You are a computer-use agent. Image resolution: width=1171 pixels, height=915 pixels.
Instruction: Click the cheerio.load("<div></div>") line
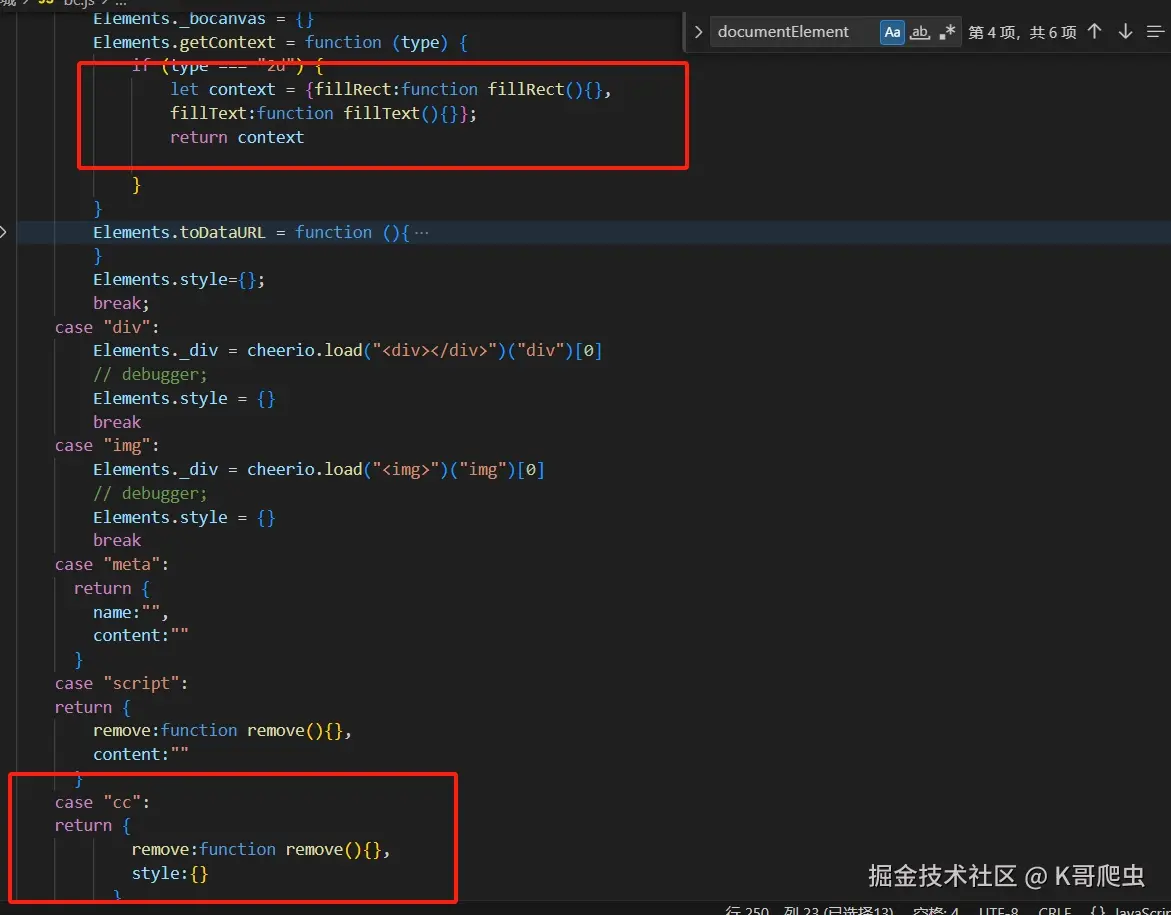point(347,351)
